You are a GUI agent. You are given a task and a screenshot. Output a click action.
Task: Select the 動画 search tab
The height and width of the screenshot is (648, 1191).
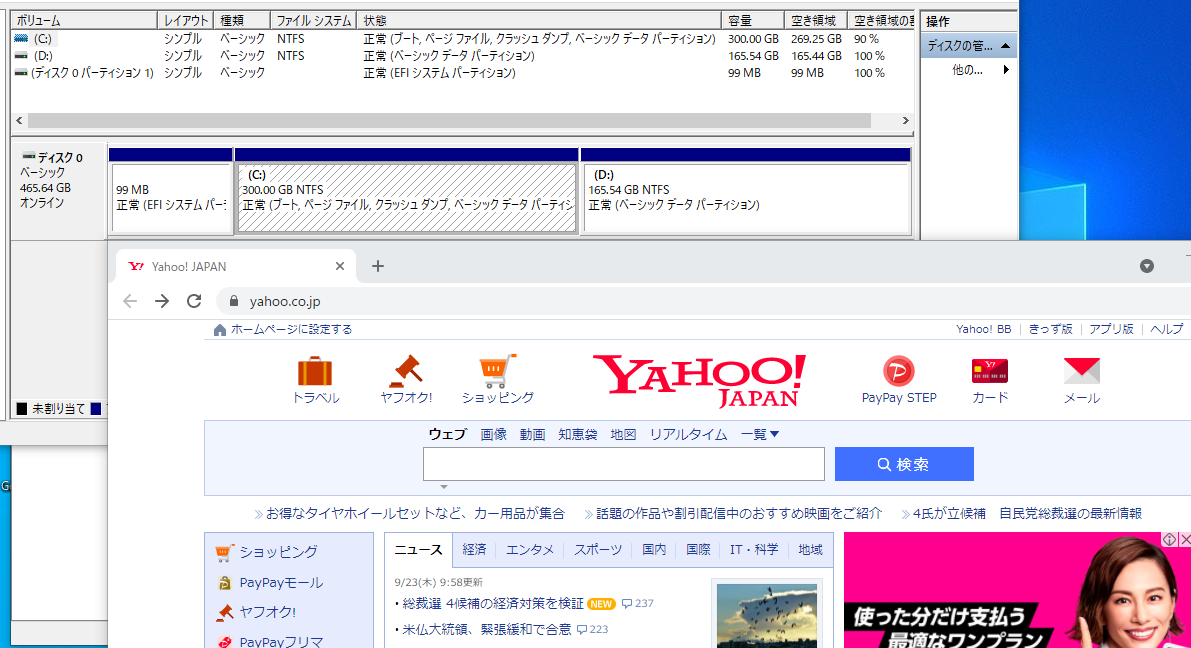point(532,435)
